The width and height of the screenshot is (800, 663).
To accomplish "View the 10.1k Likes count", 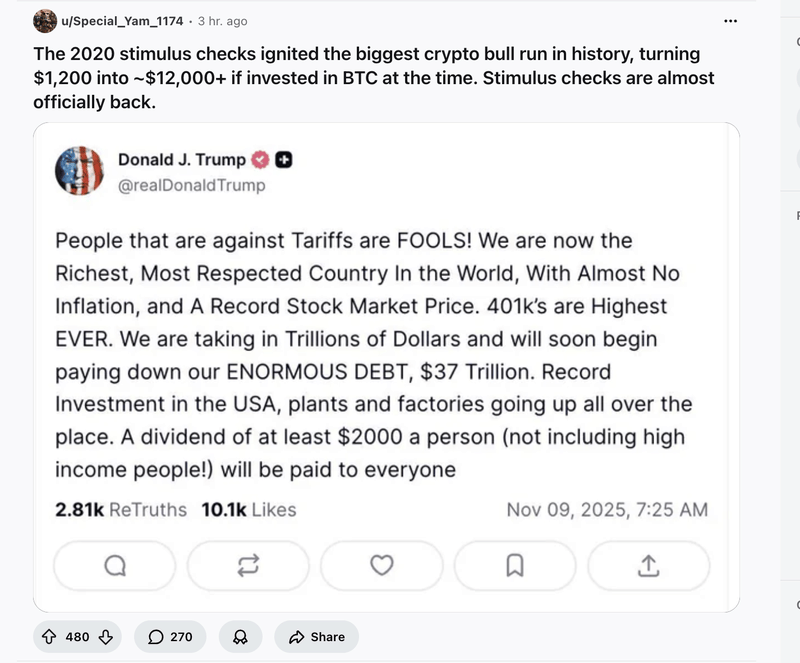I will click(x=249, y=510).
